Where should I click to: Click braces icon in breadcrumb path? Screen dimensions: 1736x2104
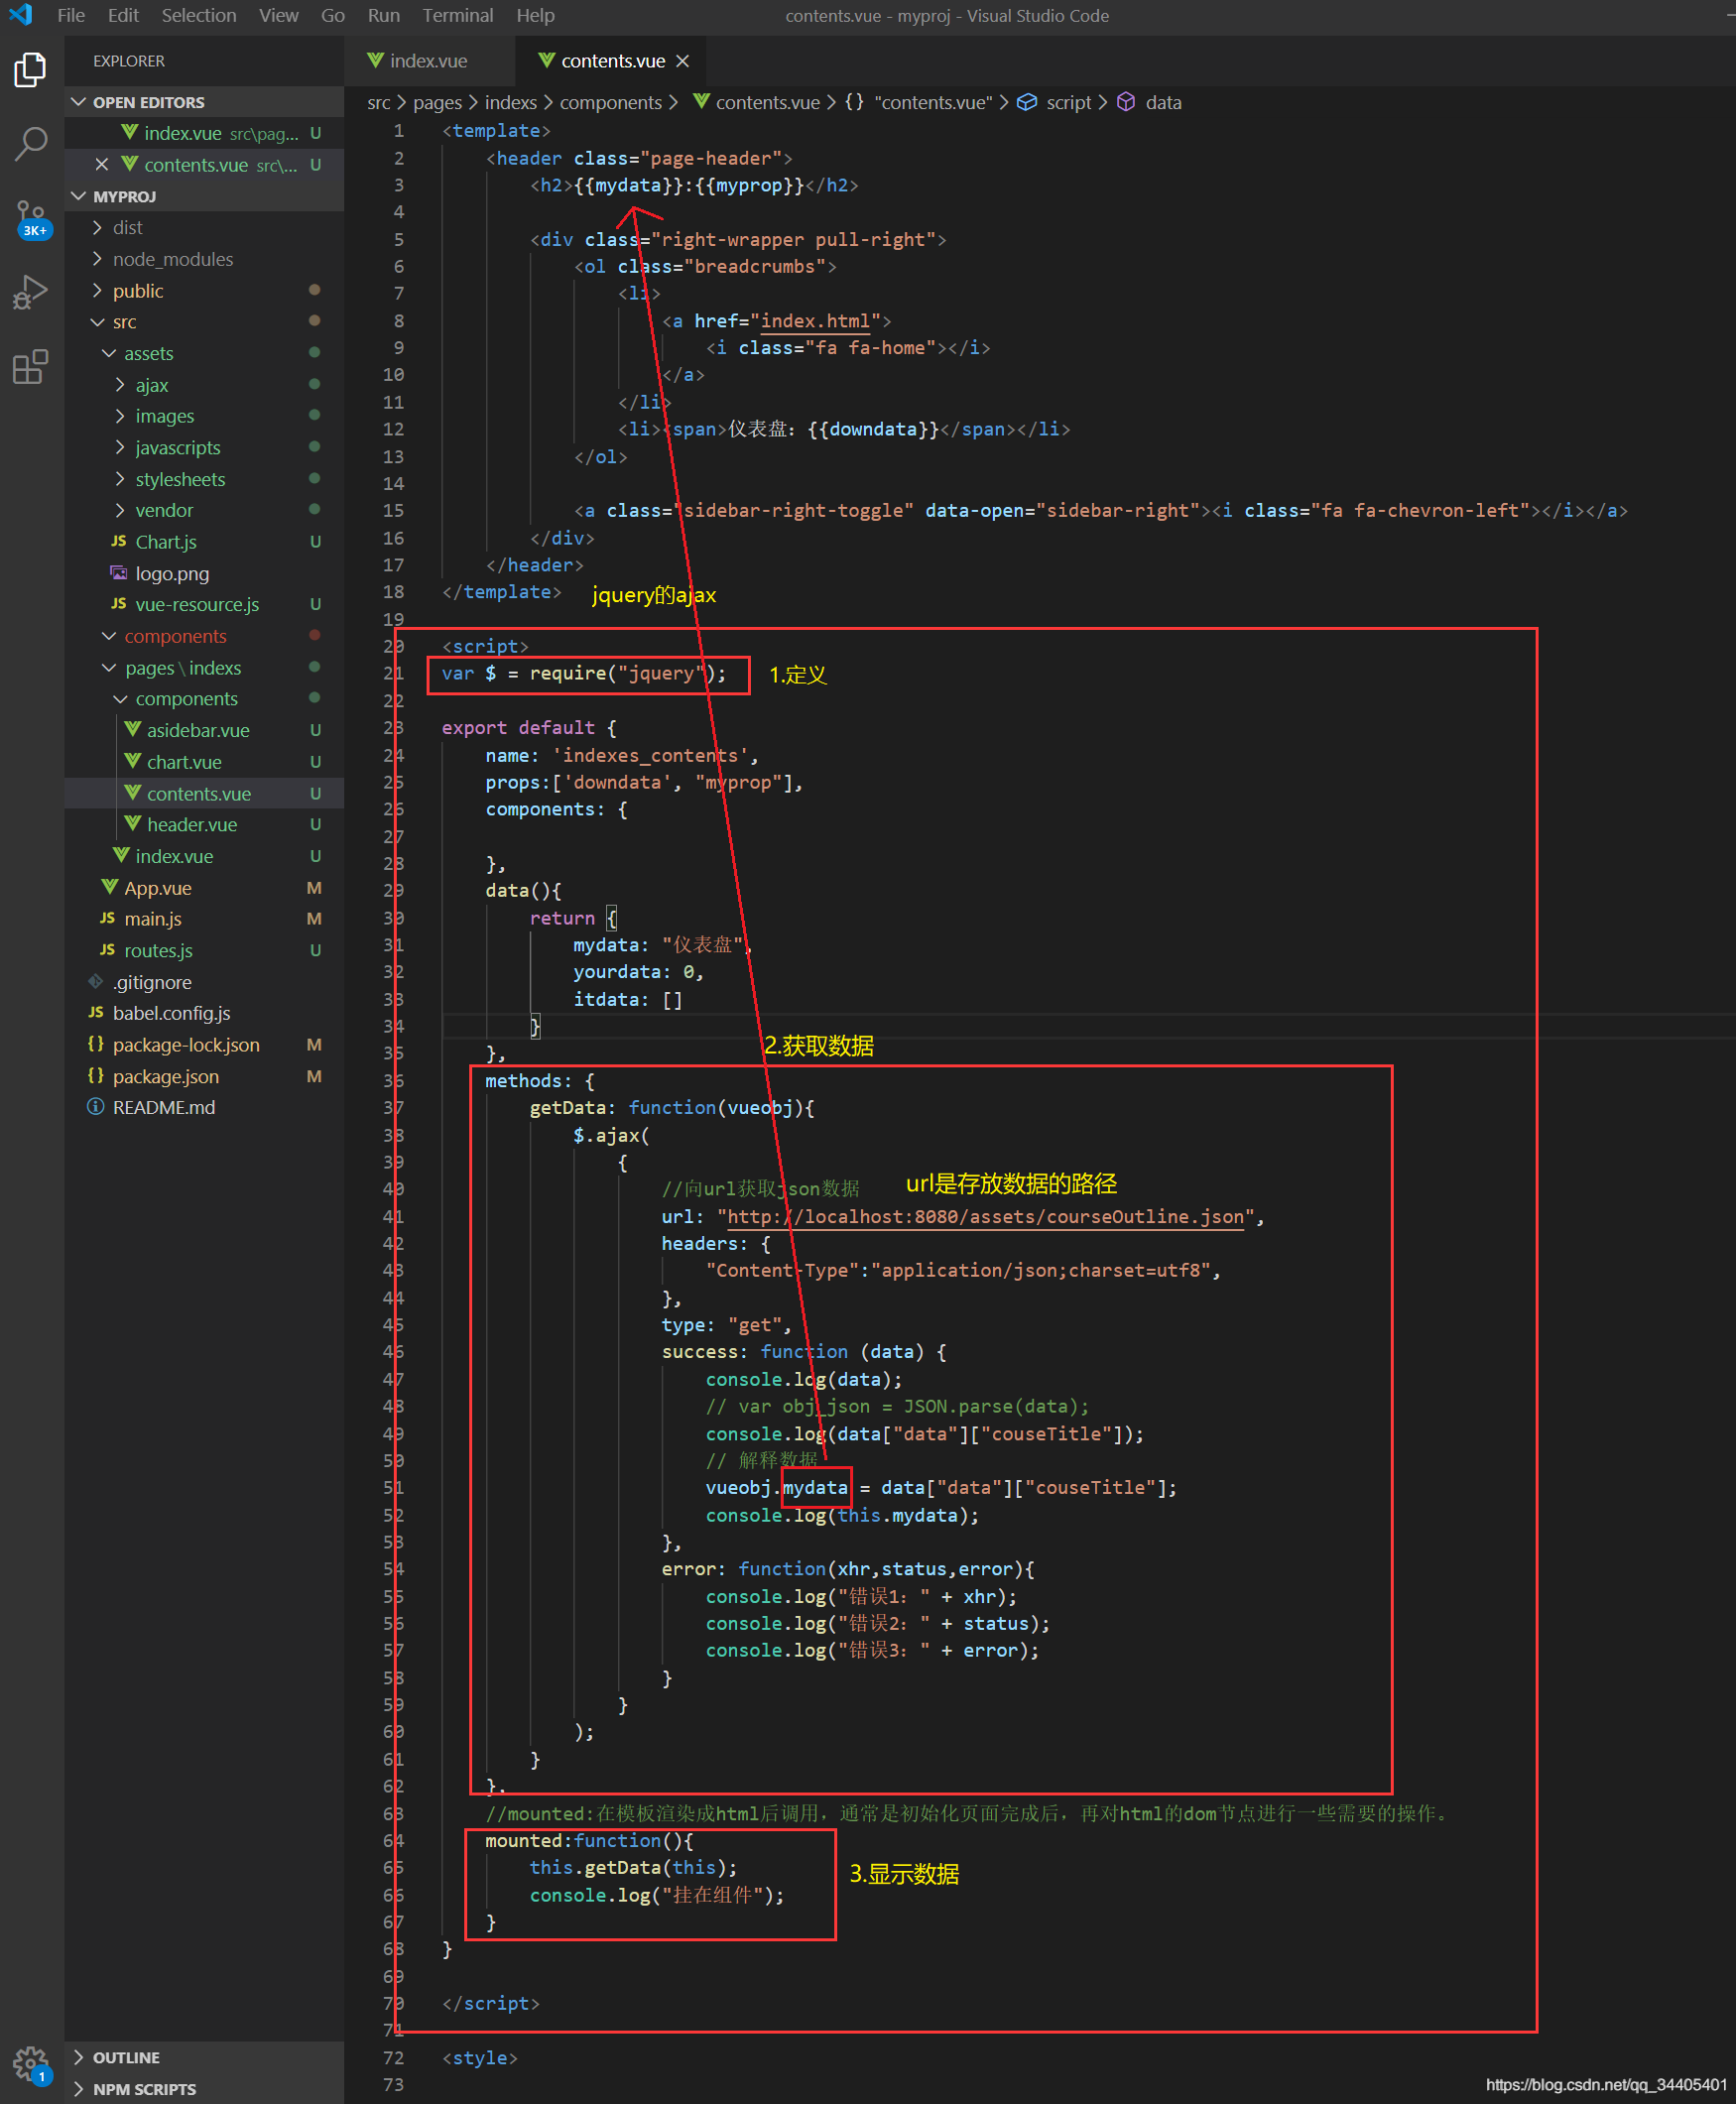click(854, 102)
